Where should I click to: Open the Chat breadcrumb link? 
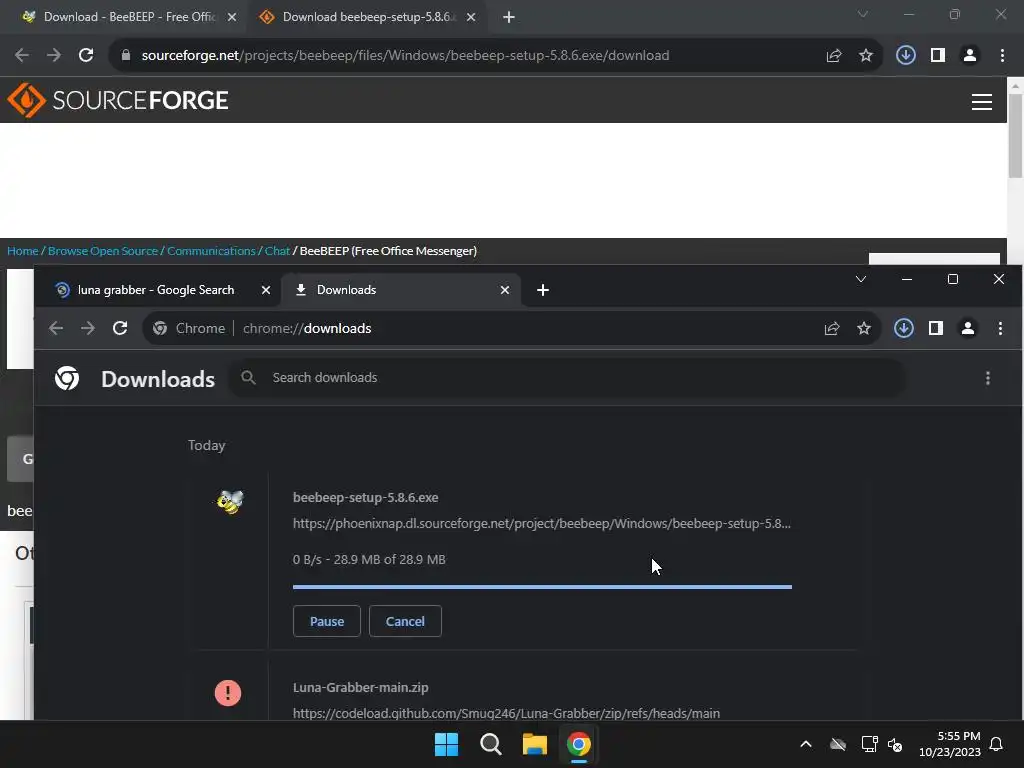tap(277, 251)
